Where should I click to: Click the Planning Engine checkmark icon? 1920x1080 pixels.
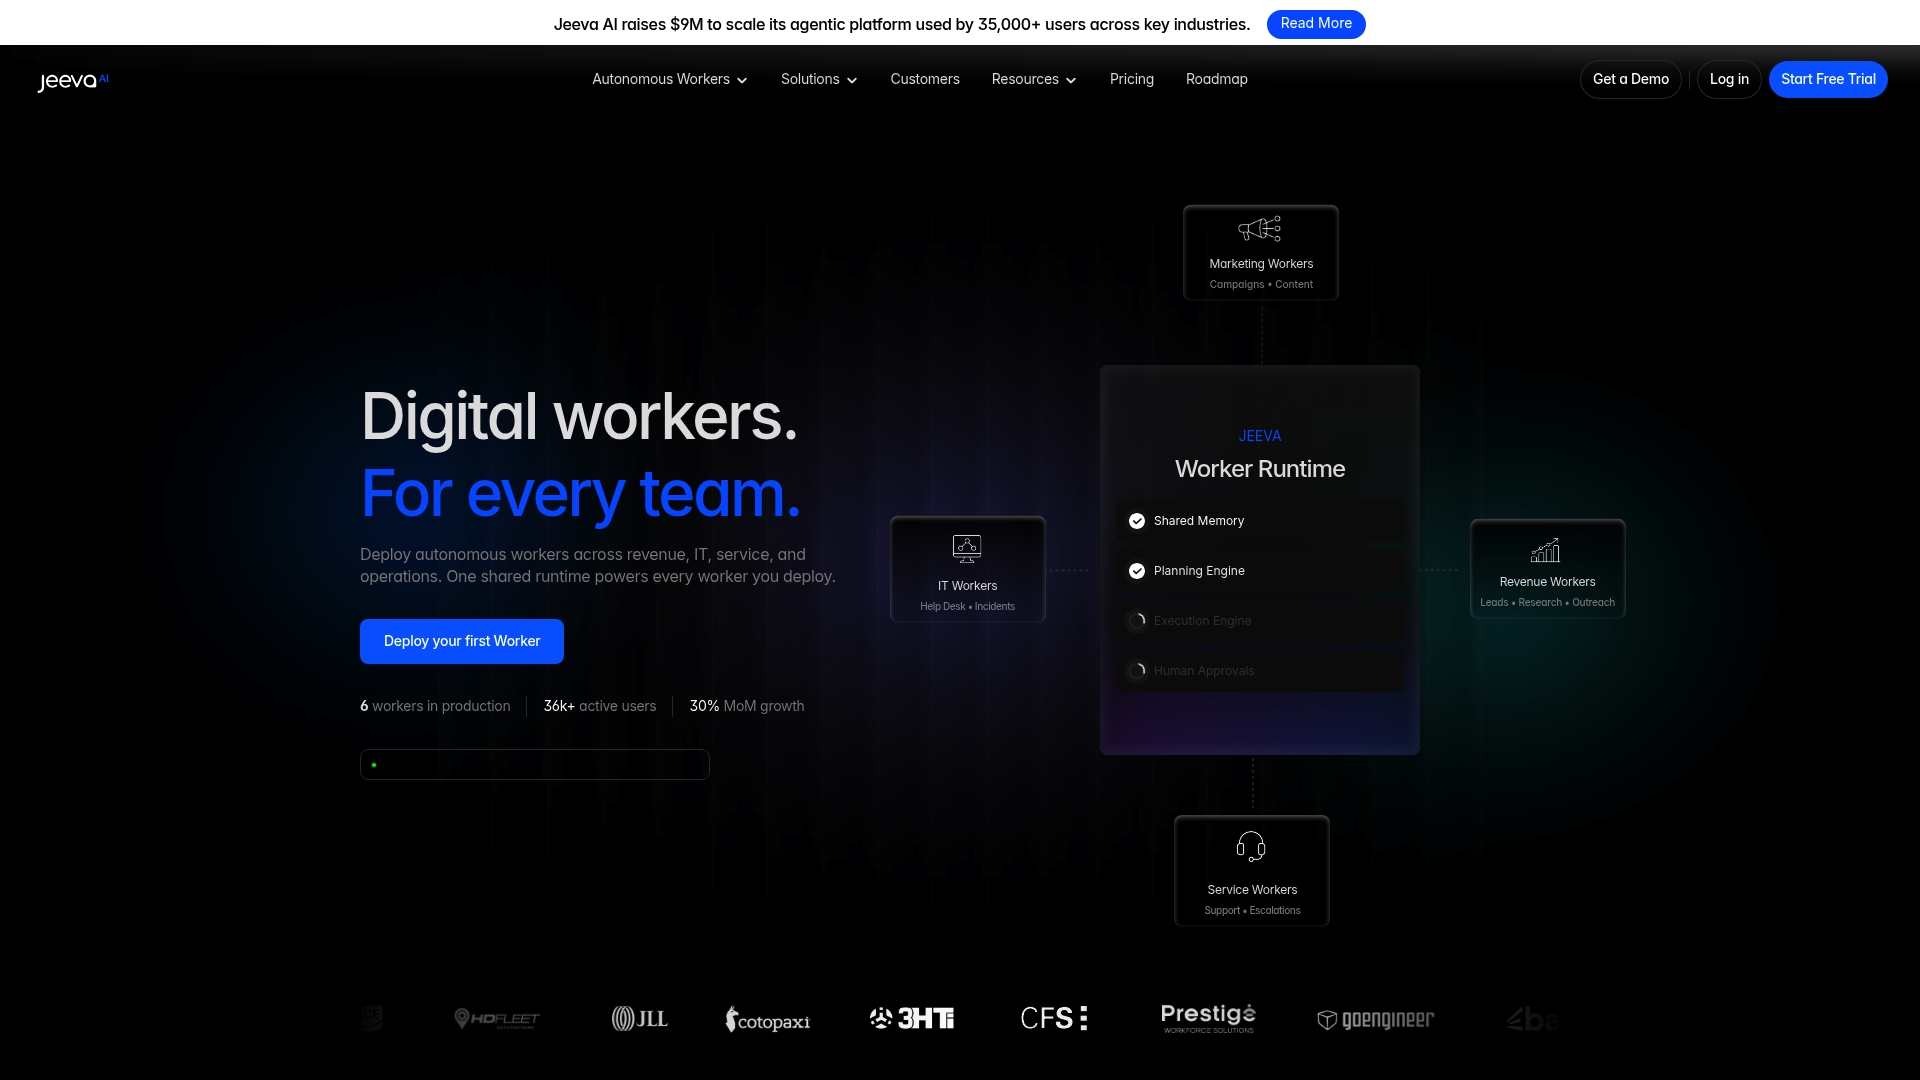pyautogui.click(x=1137, y=571)
